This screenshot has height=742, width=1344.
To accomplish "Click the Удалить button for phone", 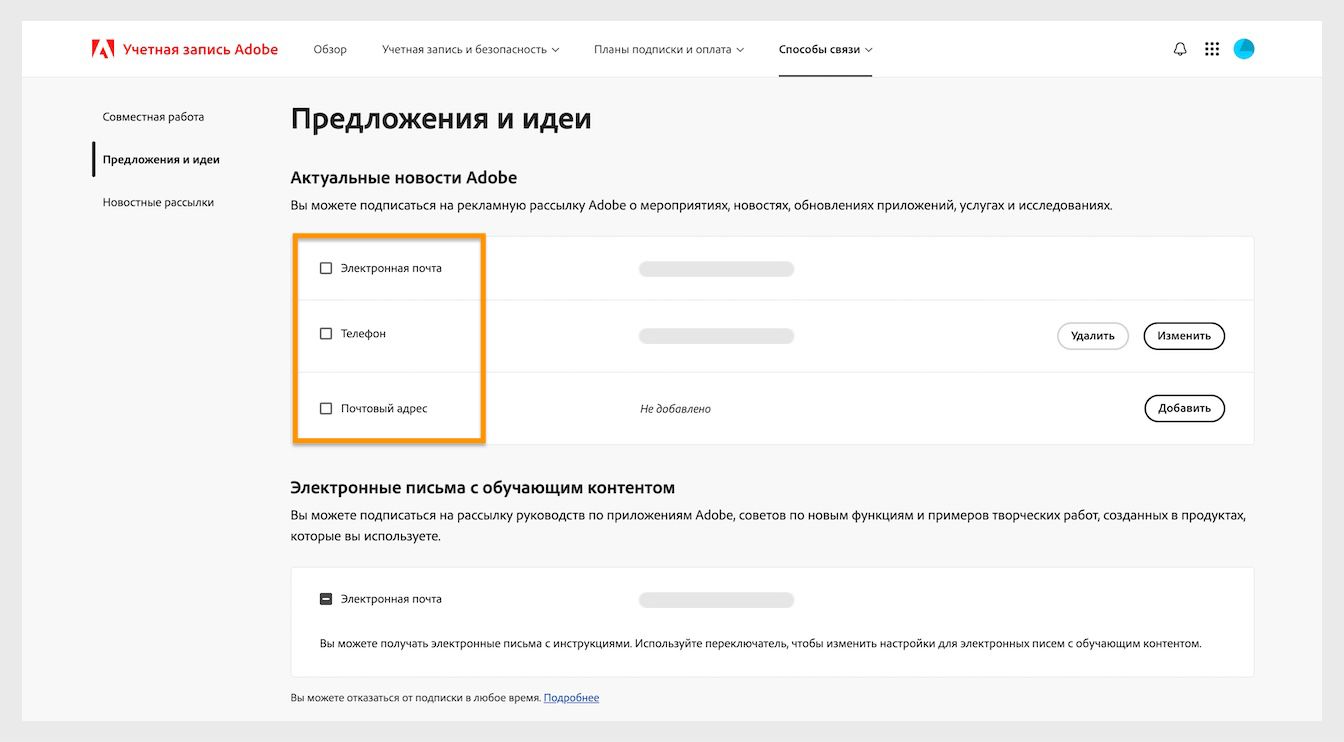I will point(1092,336).
